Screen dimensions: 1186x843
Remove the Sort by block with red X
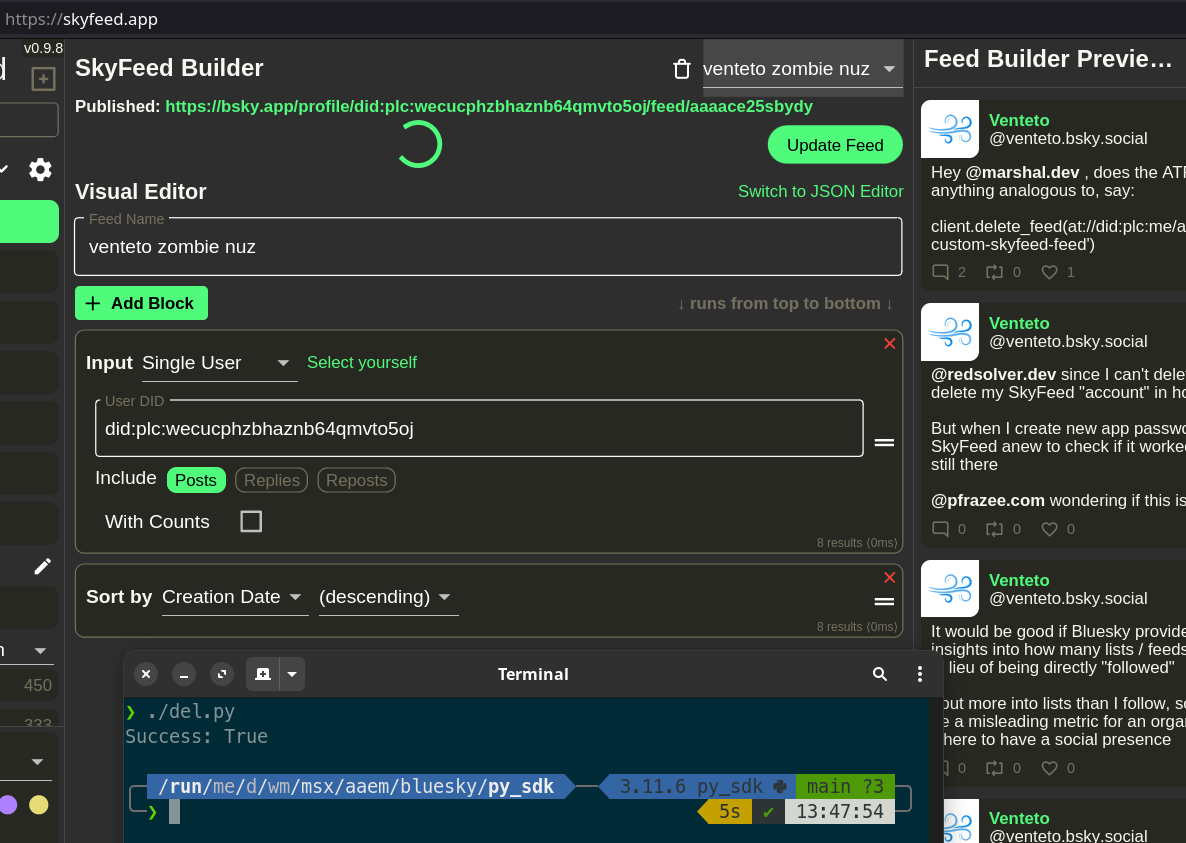coord(890,578)
